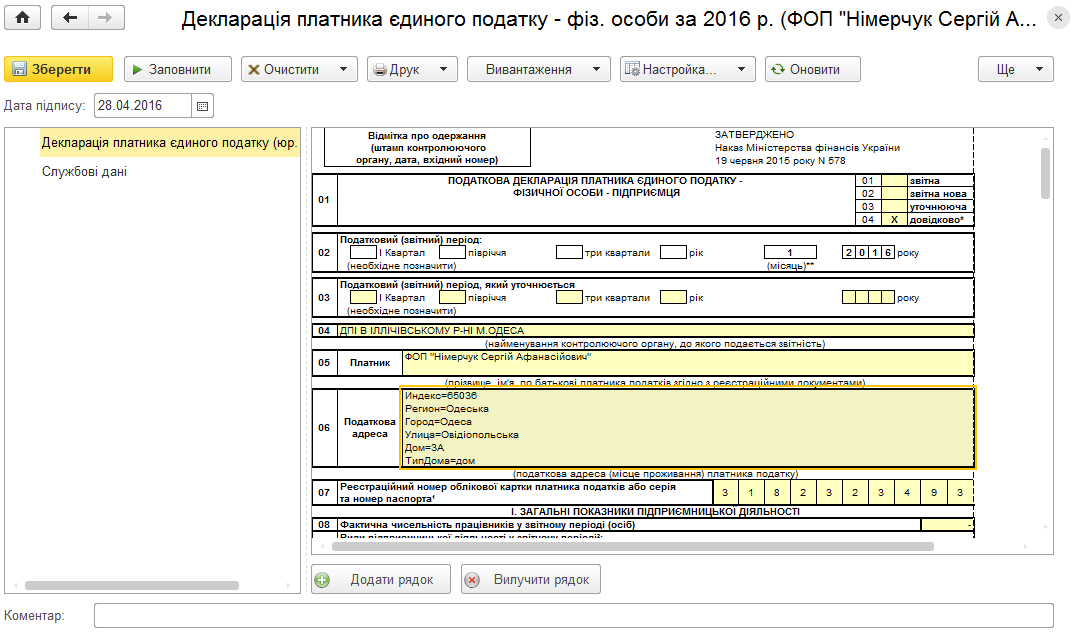Image resolution: width=1073 pixels, height=634 pixels.
Task: Check три квартали in row 02
Action: click(569, 253)
